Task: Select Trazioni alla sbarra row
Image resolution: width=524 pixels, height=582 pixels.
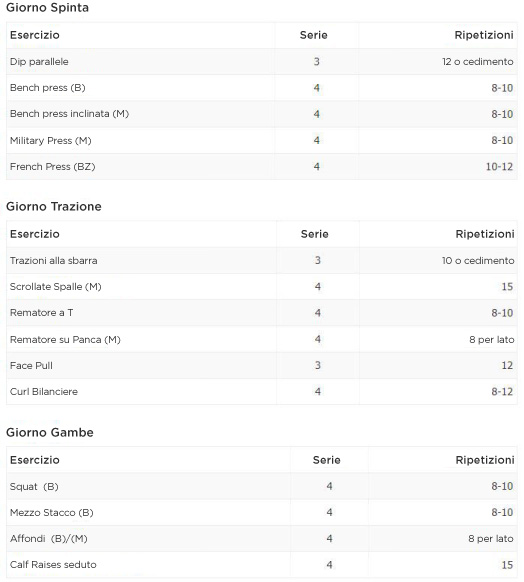Action: 262,261
